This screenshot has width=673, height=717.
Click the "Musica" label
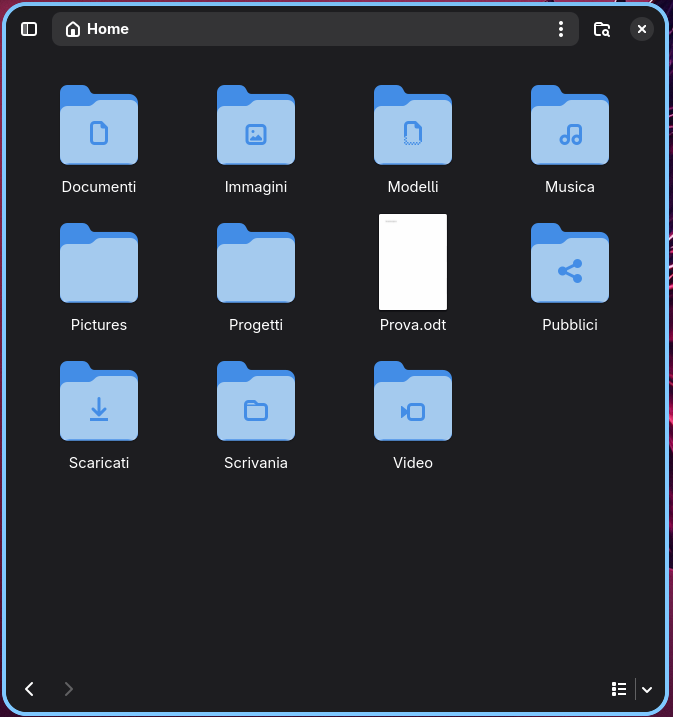(x=570, y=187)
